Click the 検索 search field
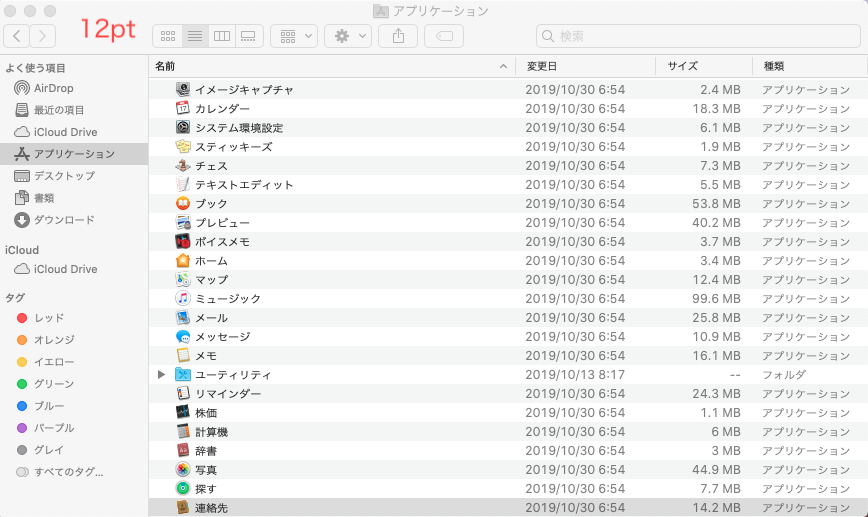Screen dimensions: 868x517 pos(695,36)
